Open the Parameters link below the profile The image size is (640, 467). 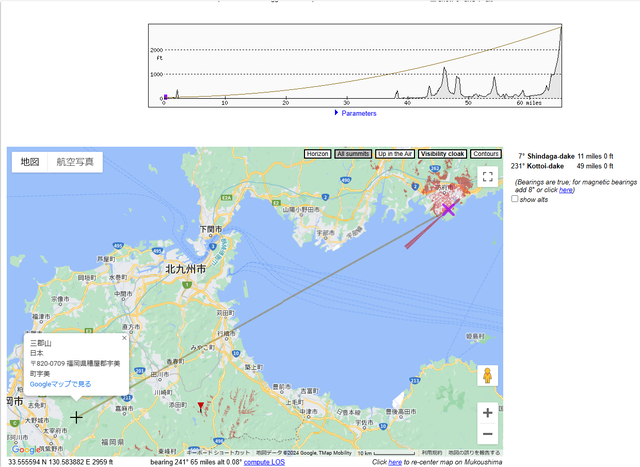[x=359, y=113]
